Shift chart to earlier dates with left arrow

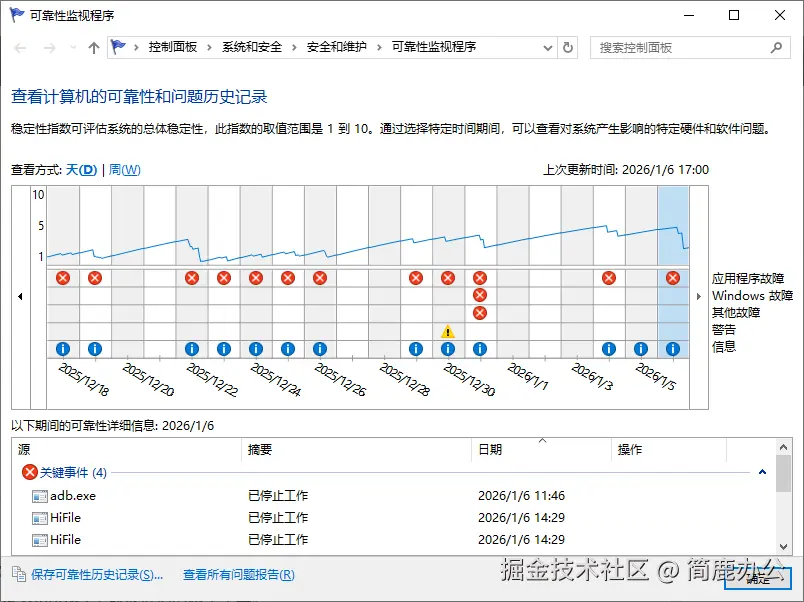pyautogui.click(x=21, y=296)
